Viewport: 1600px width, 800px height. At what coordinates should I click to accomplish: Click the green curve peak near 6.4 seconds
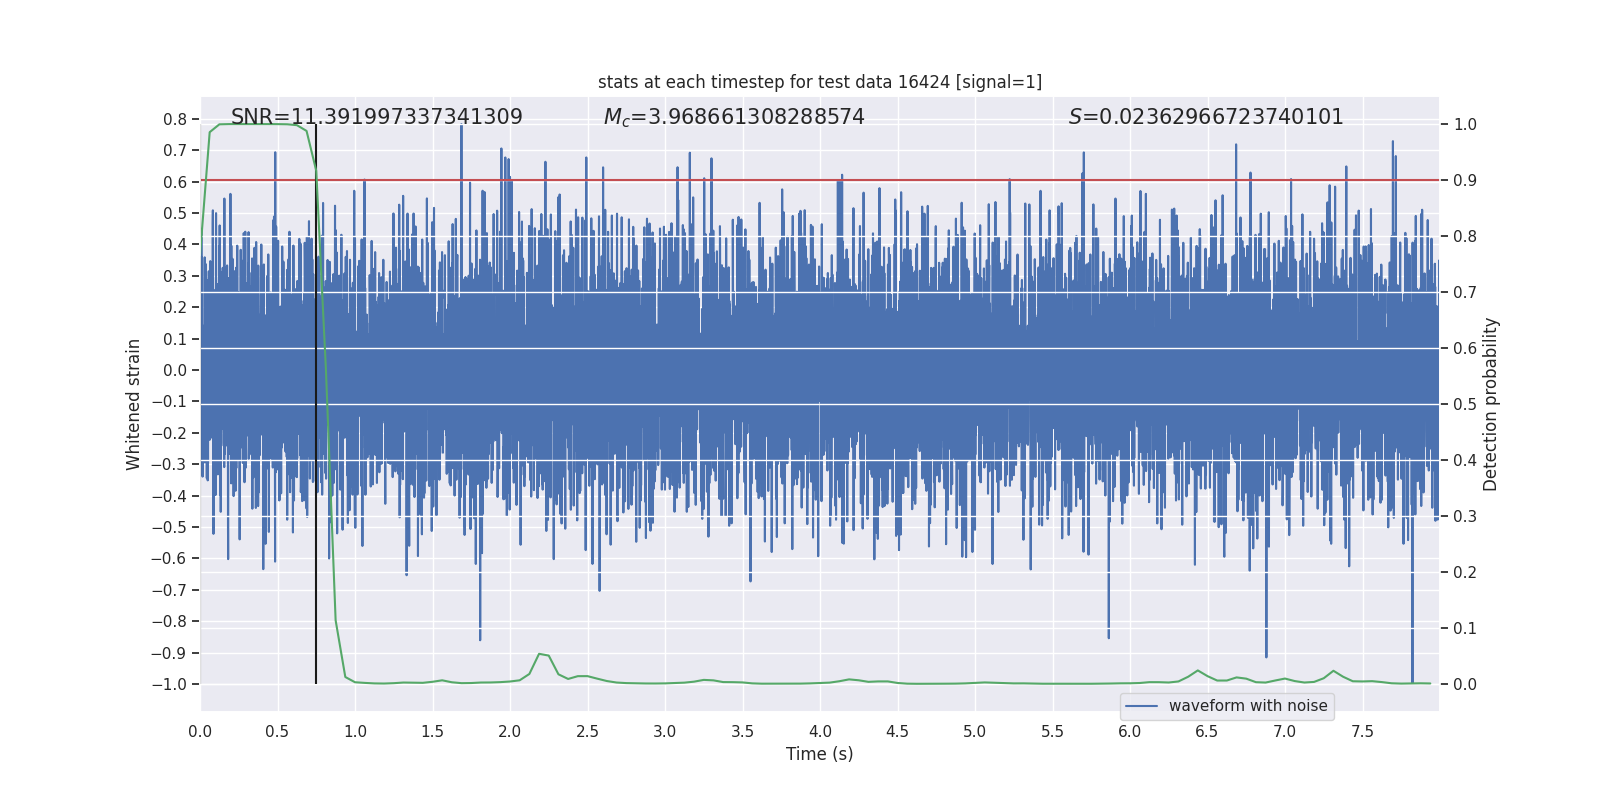click(x=1198, y=671)
